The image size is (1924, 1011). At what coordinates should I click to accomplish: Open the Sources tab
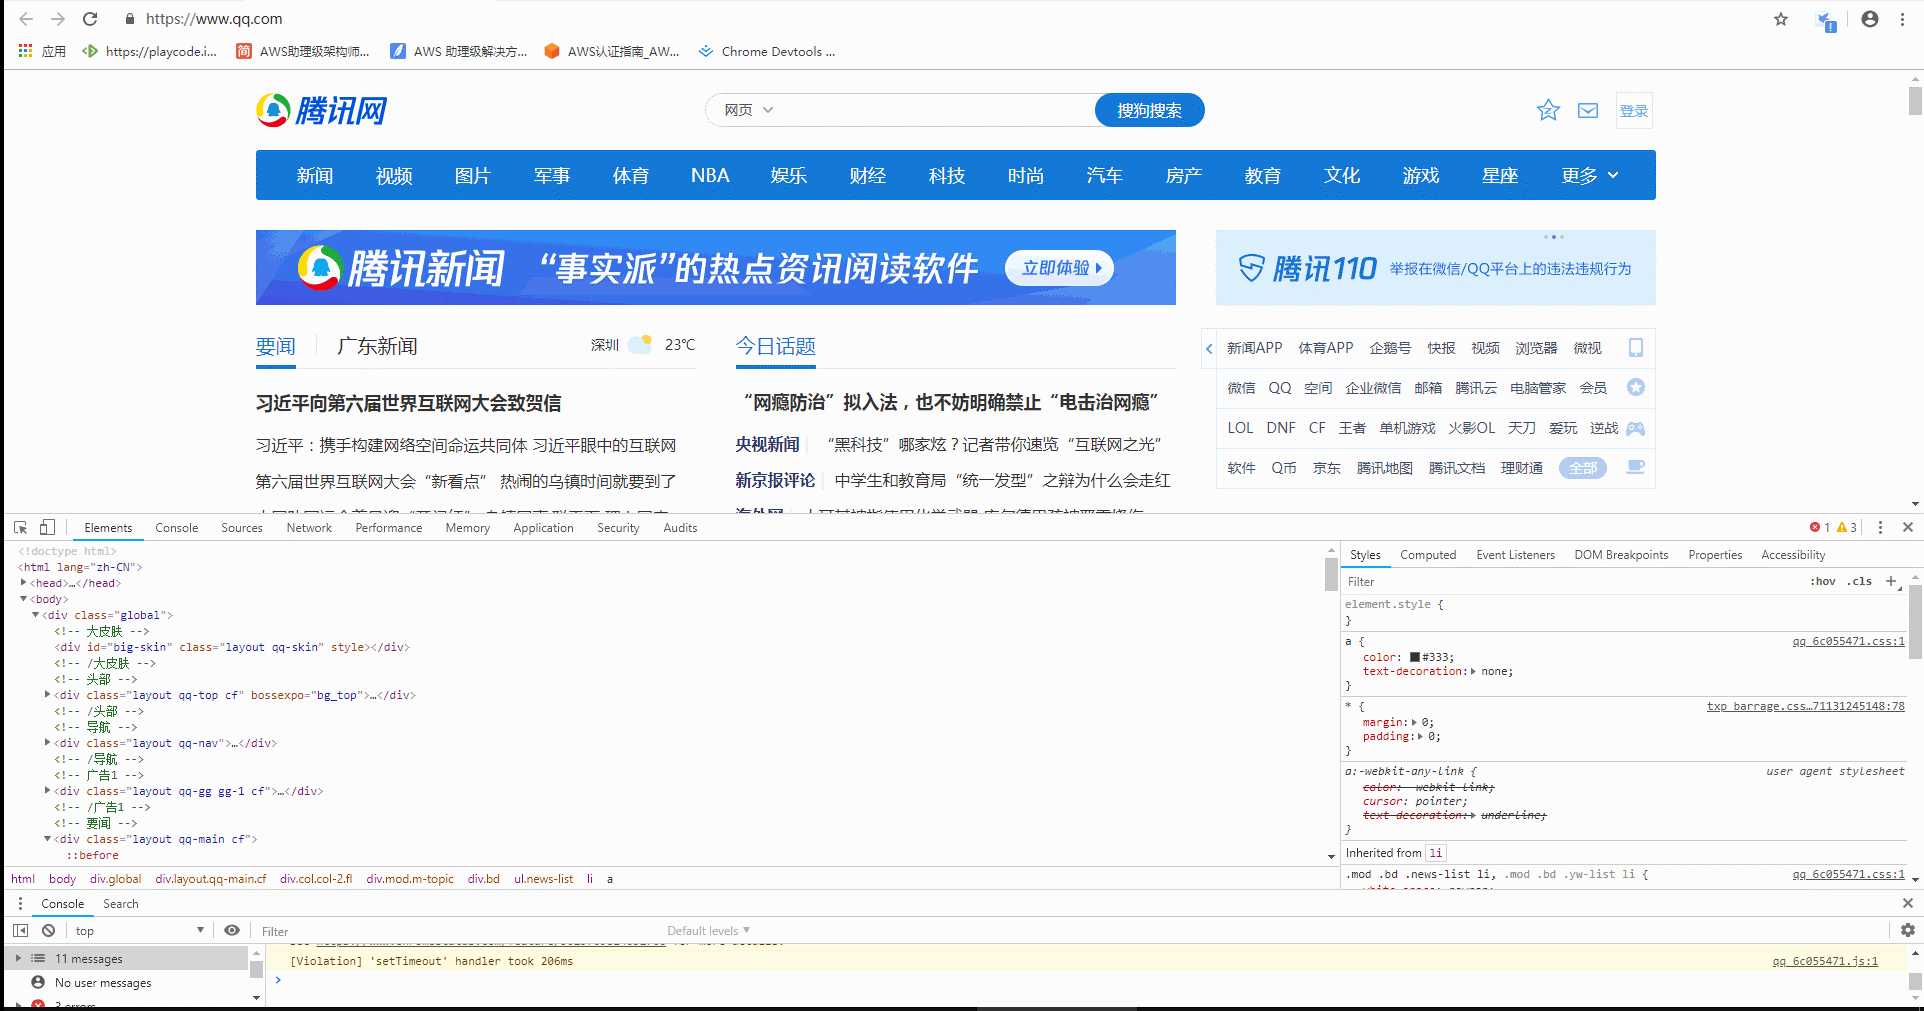pos(242,527)
